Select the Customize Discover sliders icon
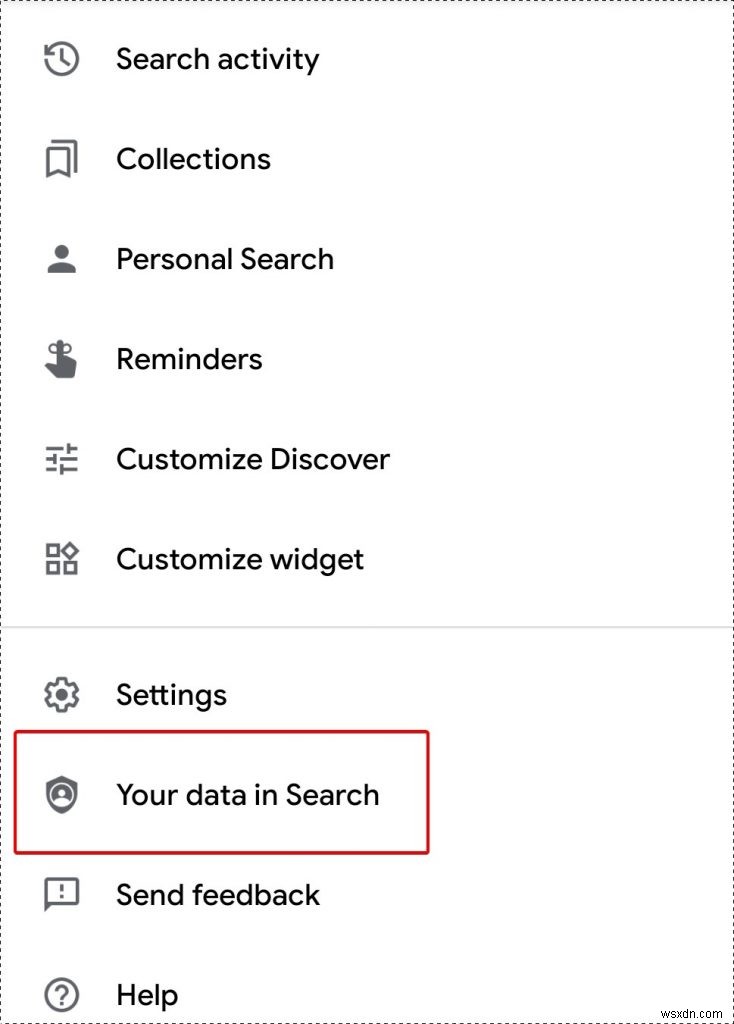Image resolution: width=734 pixels, height=1024 pixels. [x=60, y=458]
